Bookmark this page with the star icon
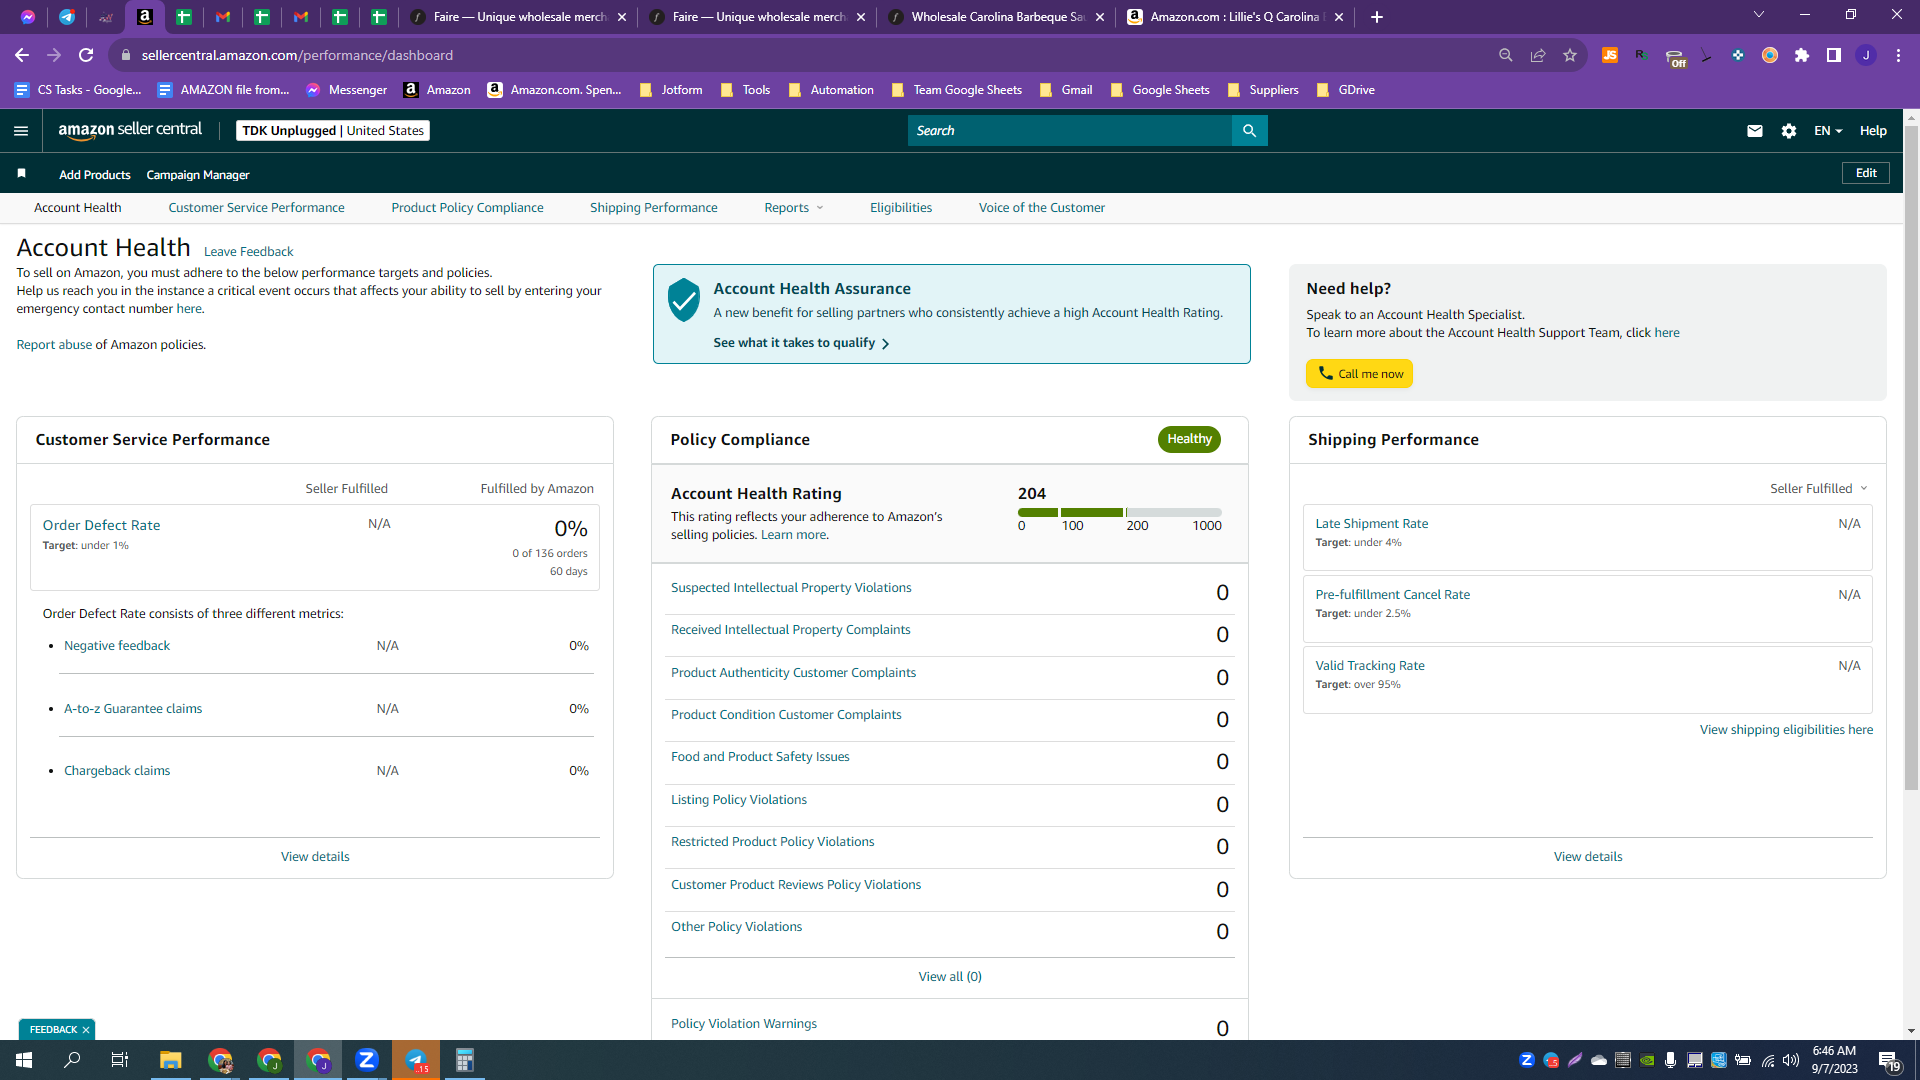The height and width of the screenshot is (1080, 1920). [1570, 55]
